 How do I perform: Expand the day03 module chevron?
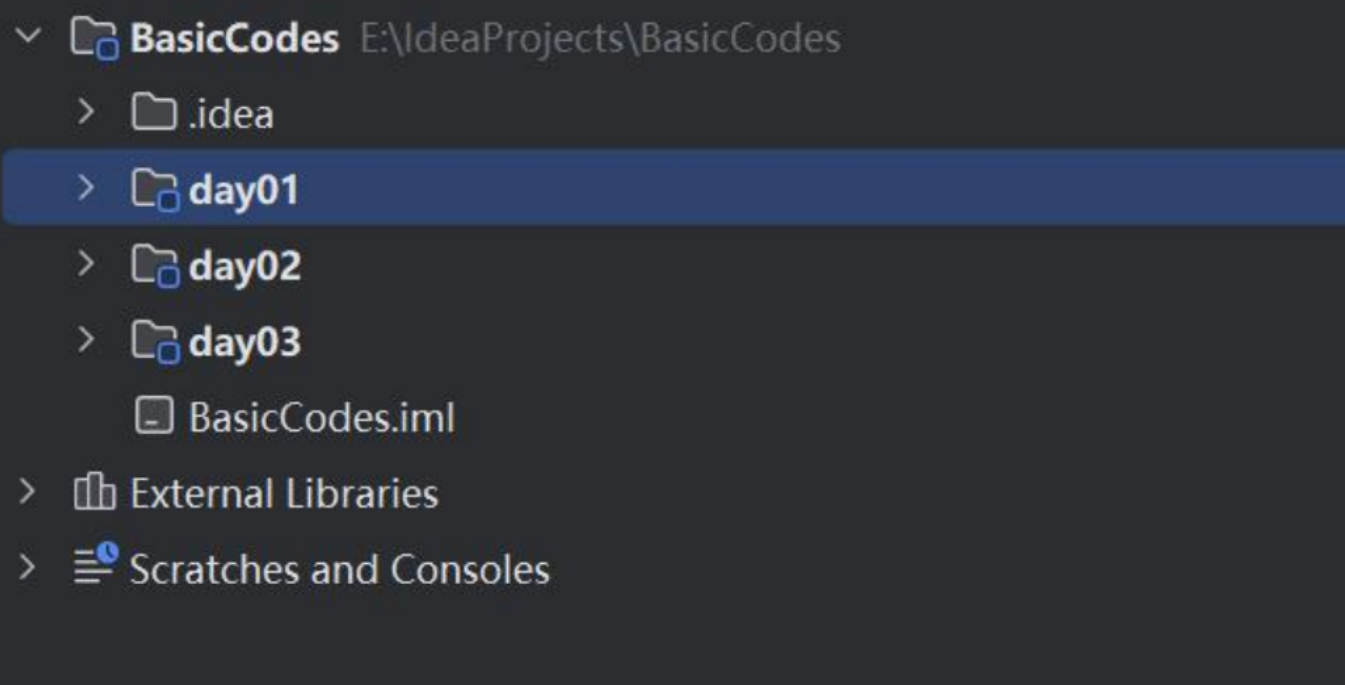tap(86, 340)
